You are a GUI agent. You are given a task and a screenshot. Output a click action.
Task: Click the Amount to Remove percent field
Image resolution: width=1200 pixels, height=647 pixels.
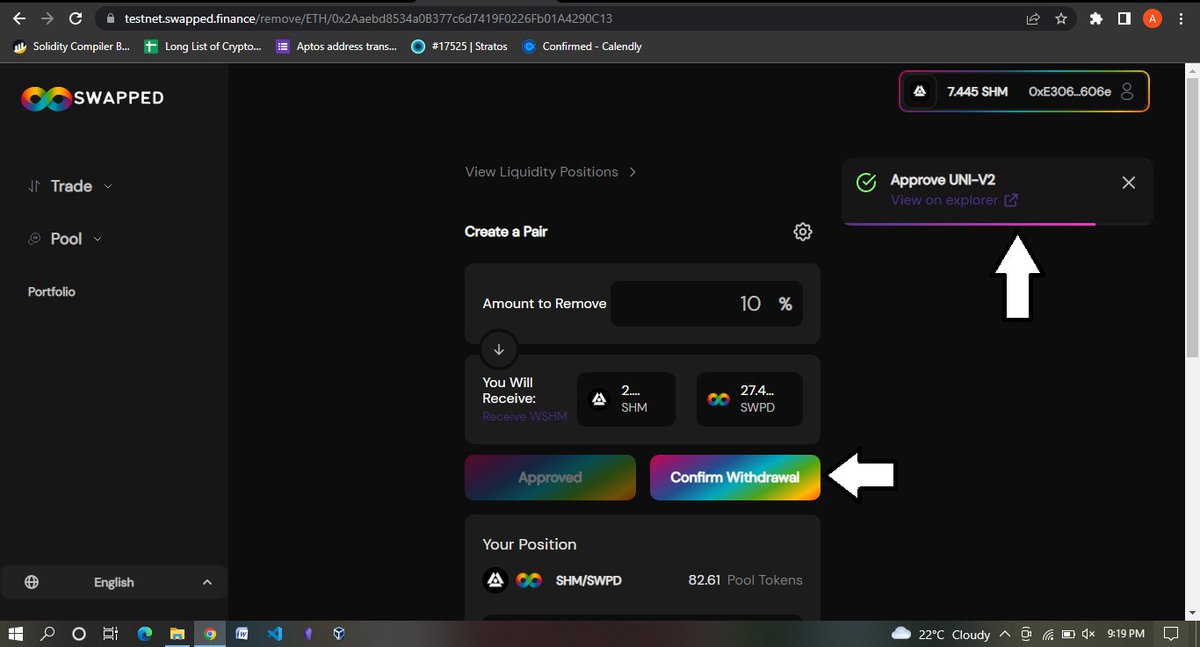coord(708,303)
